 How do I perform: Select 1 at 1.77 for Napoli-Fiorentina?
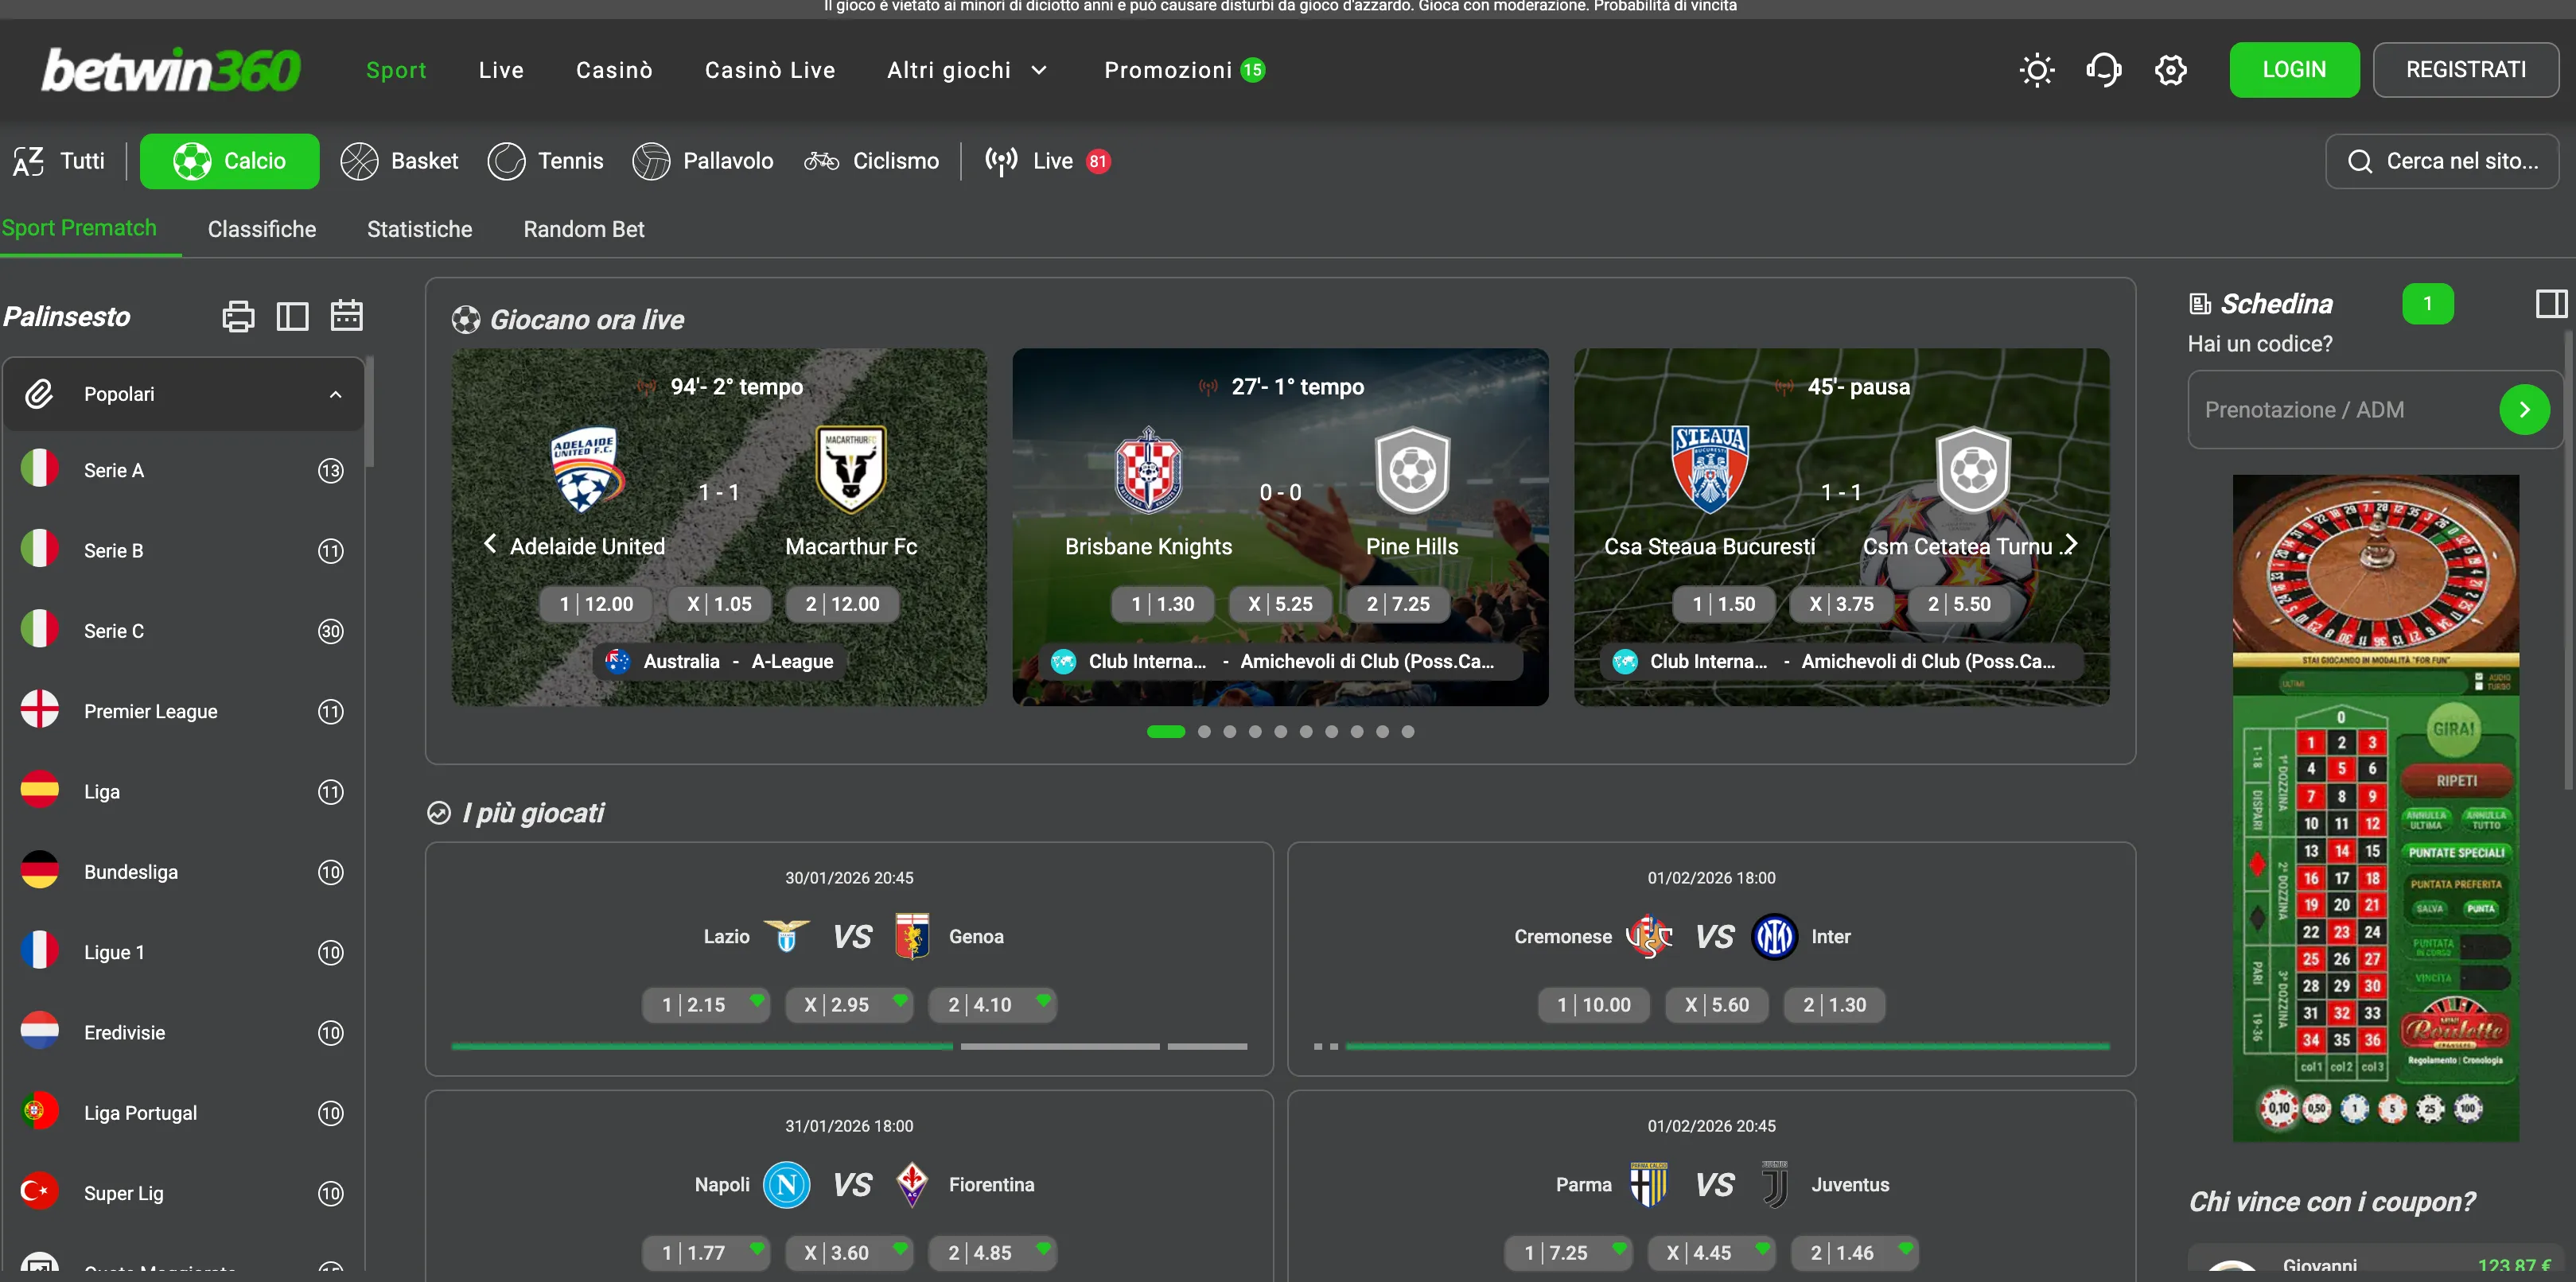(706, 1253)
